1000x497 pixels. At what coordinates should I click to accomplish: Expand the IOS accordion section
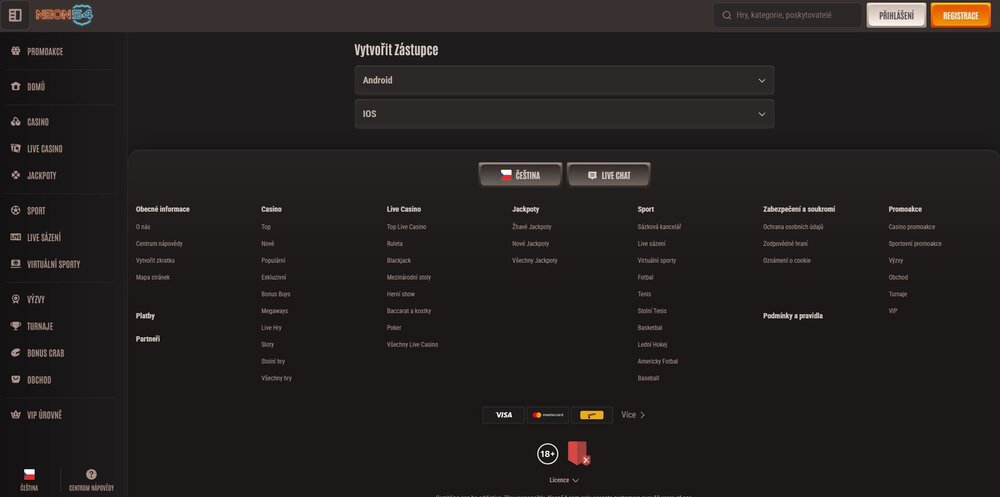coord(564,114)
